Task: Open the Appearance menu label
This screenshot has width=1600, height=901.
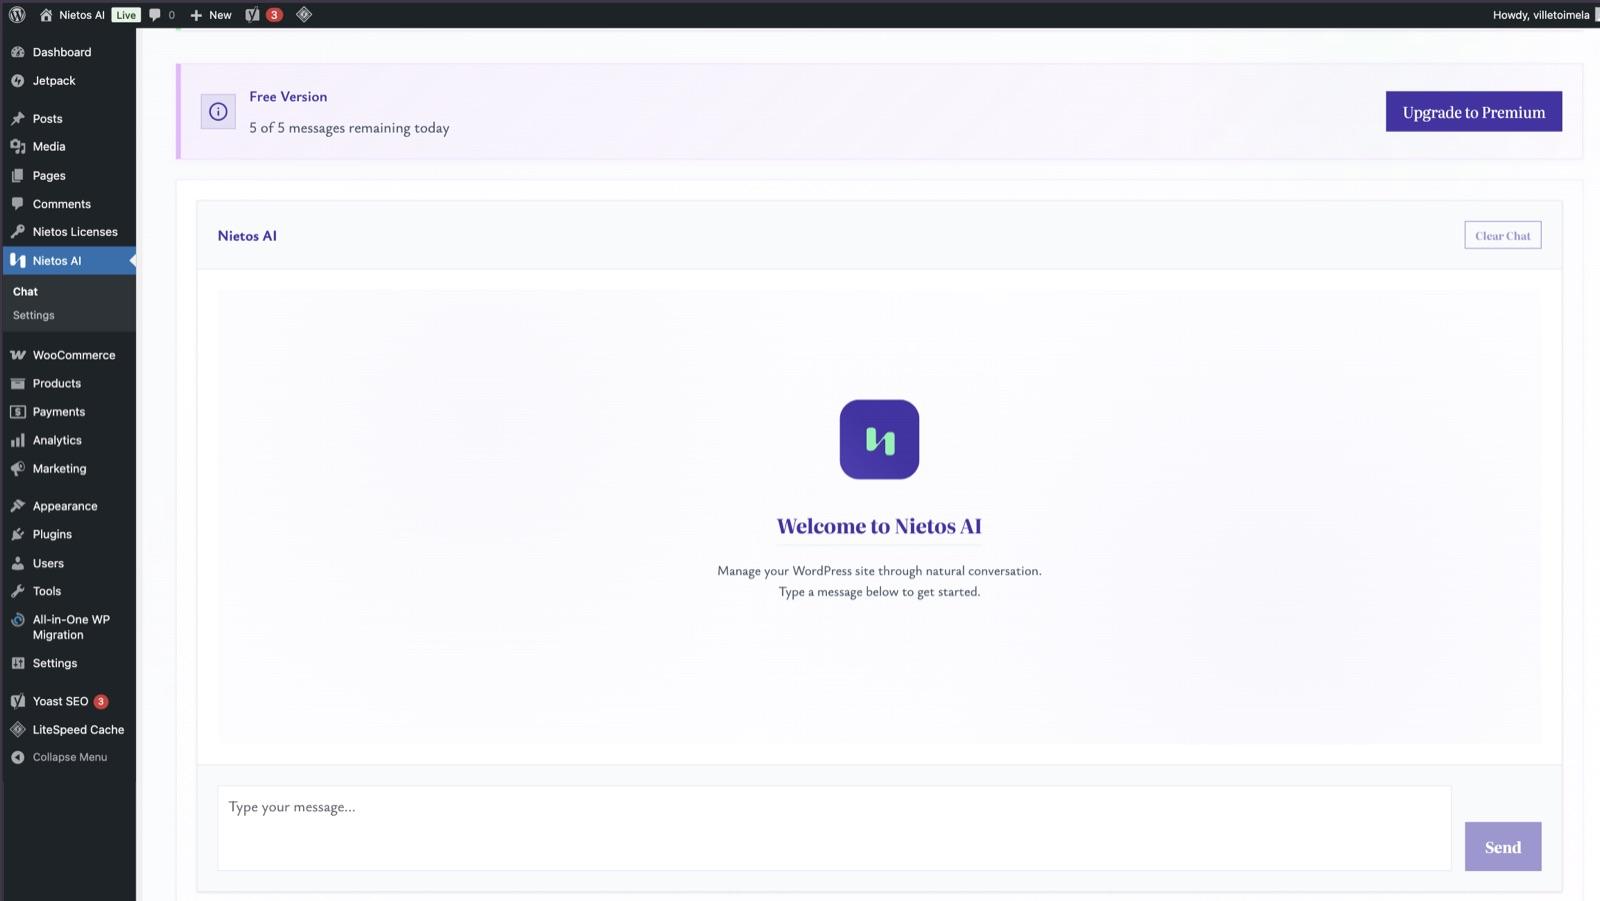Action: 65,506
